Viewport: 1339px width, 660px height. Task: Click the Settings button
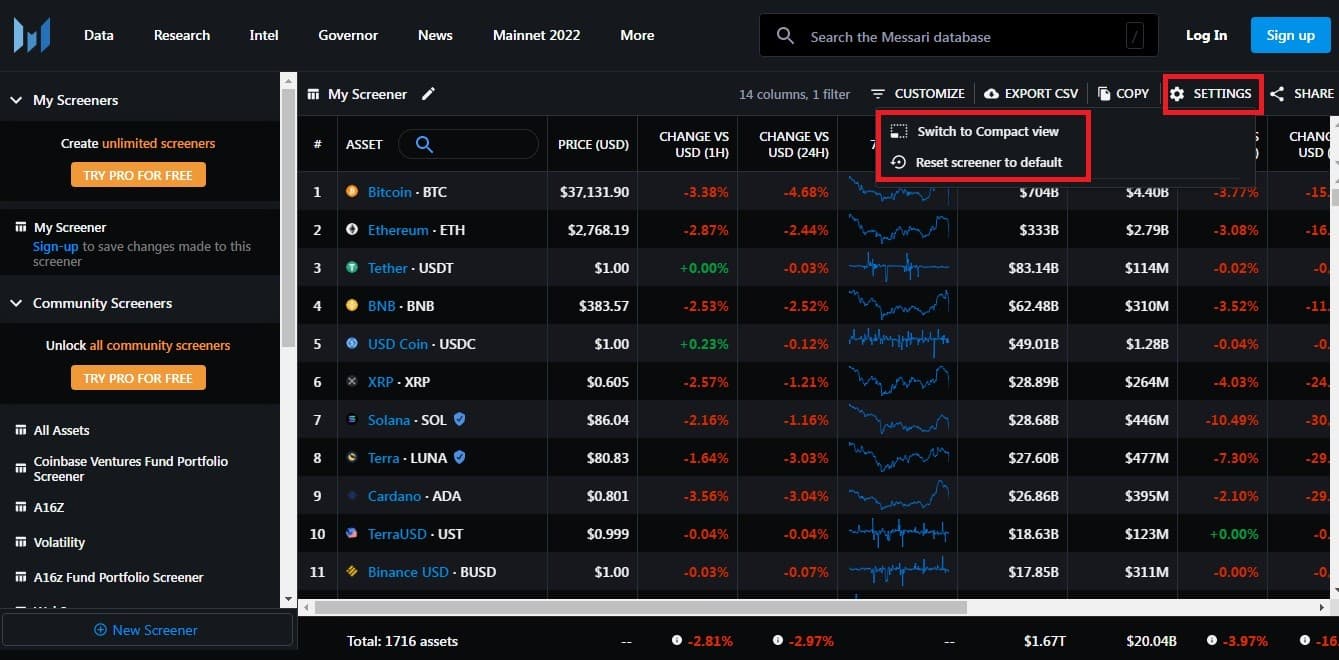[1211, 94]
